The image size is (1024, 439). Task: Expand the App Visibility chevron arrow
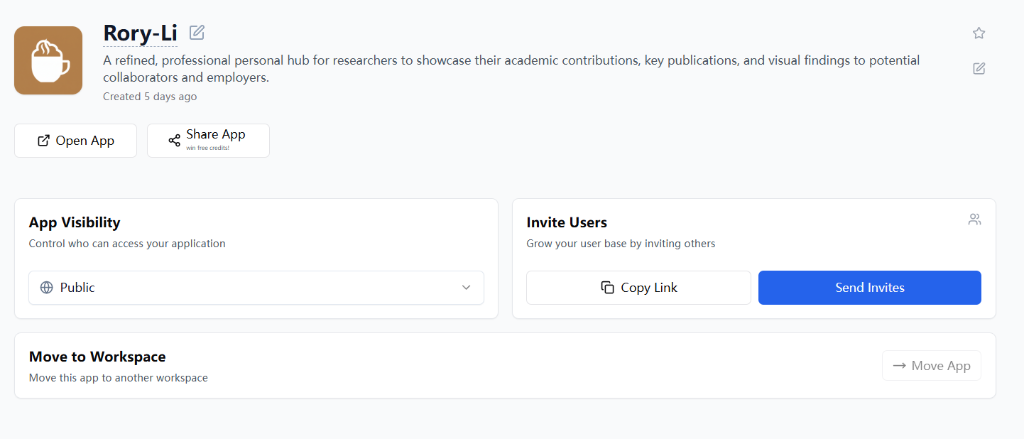(x=466, y=287)
